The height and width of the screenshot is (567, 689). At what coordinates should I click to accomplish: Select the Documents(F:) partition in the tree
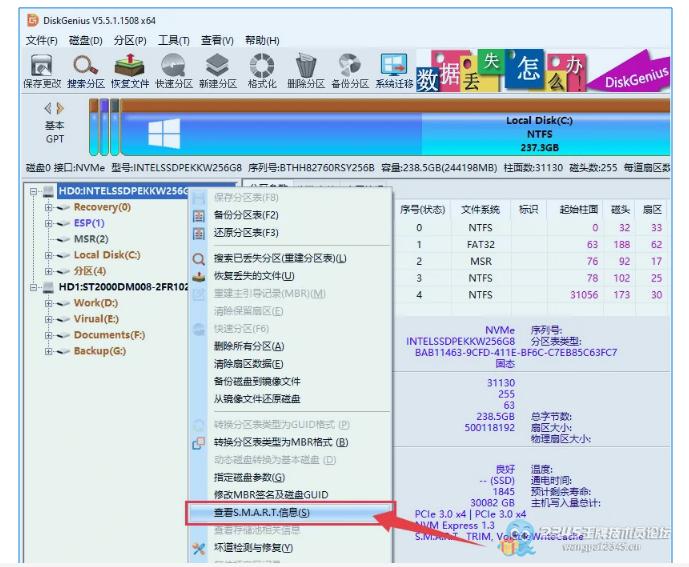pos(109,335)
